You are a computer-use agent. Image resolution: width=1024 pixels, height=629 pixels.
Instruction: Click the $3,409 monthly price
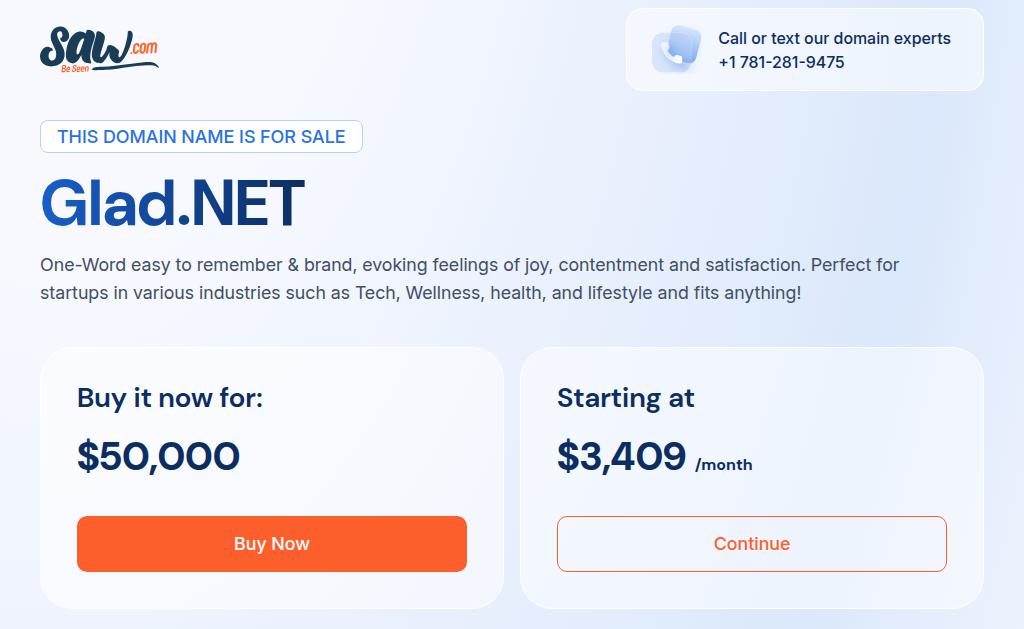pyautogui.click(x=621, y=456)
